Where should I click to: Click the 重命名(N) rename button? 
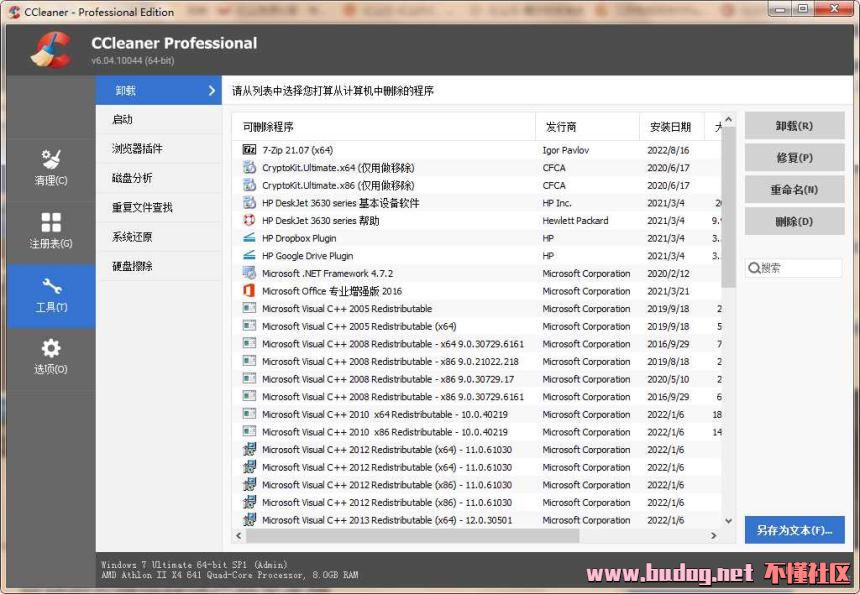(794, 190)
